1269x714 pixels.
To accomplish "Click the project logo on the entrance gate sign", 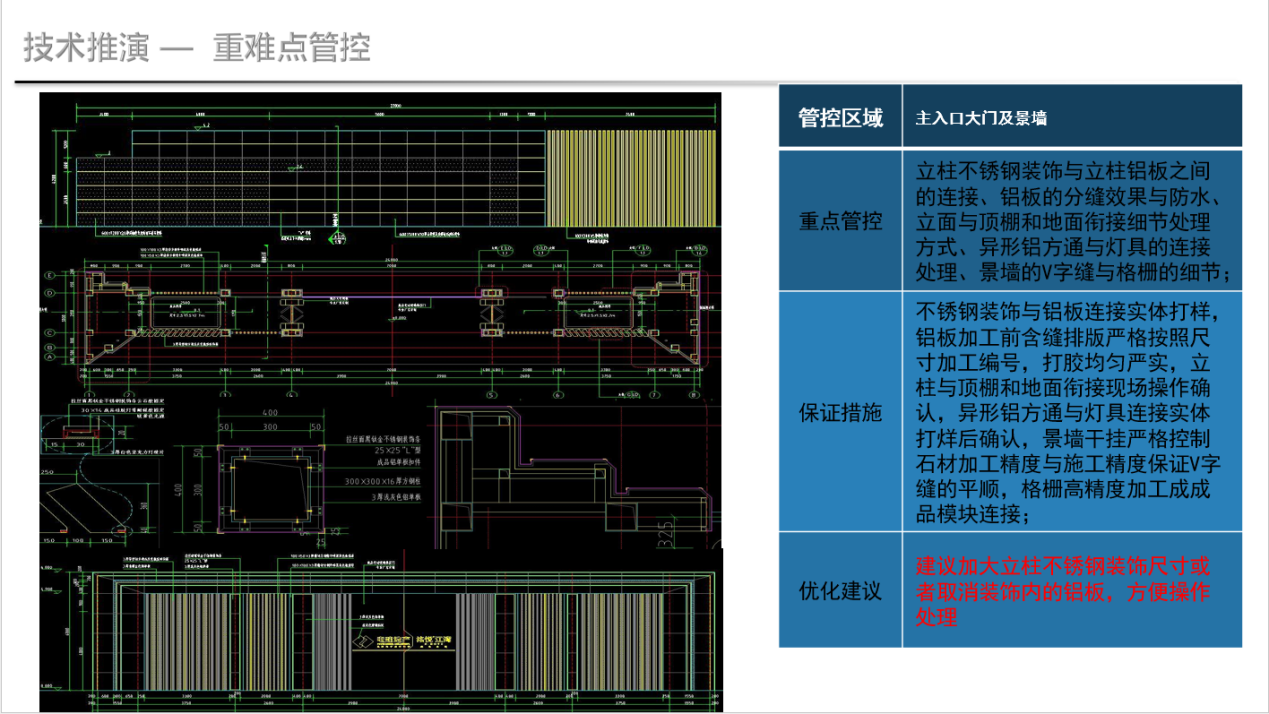I will coord(363,641).
